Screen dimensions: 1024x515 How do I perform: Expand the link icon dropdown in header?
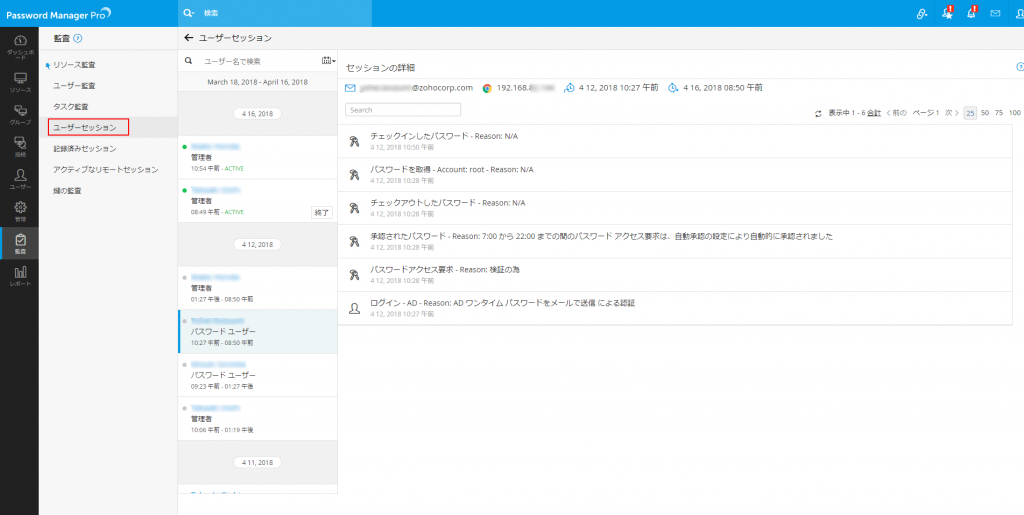click(922, 13)
